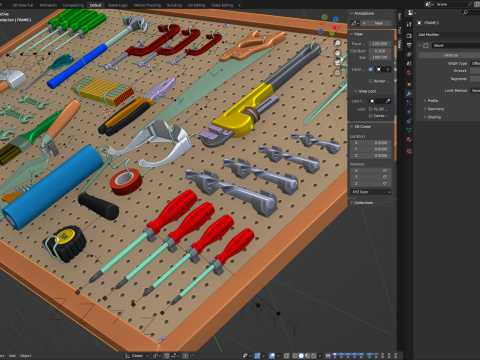Open the Texture checkerboard tab icon
480x360 pixels.
409,151
